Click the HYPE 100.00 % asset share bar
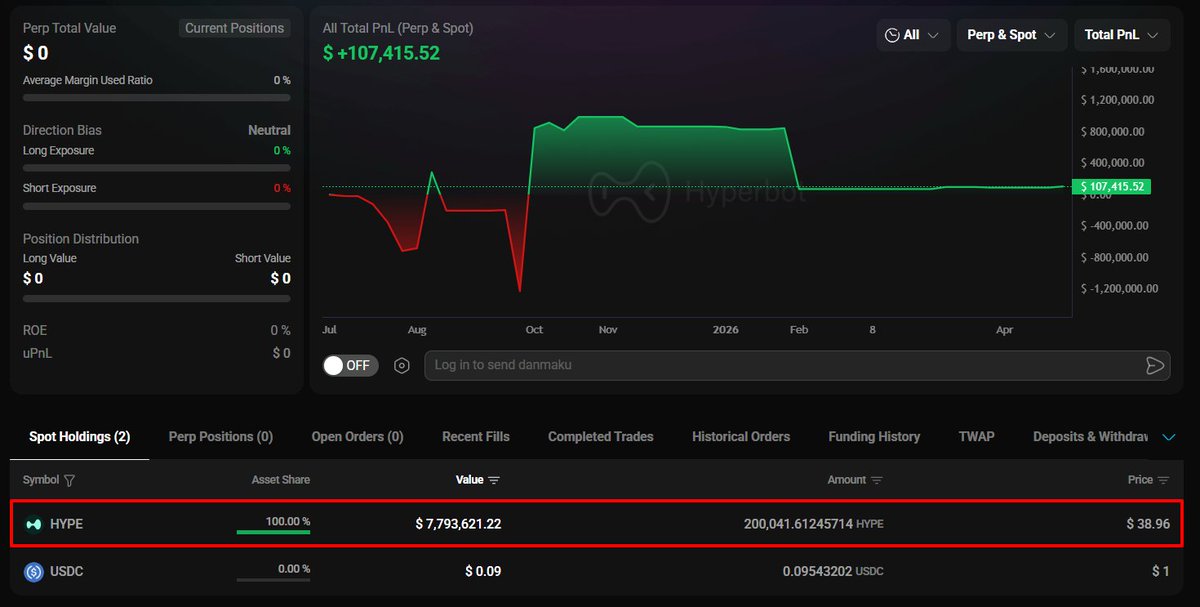 point(273,533)
